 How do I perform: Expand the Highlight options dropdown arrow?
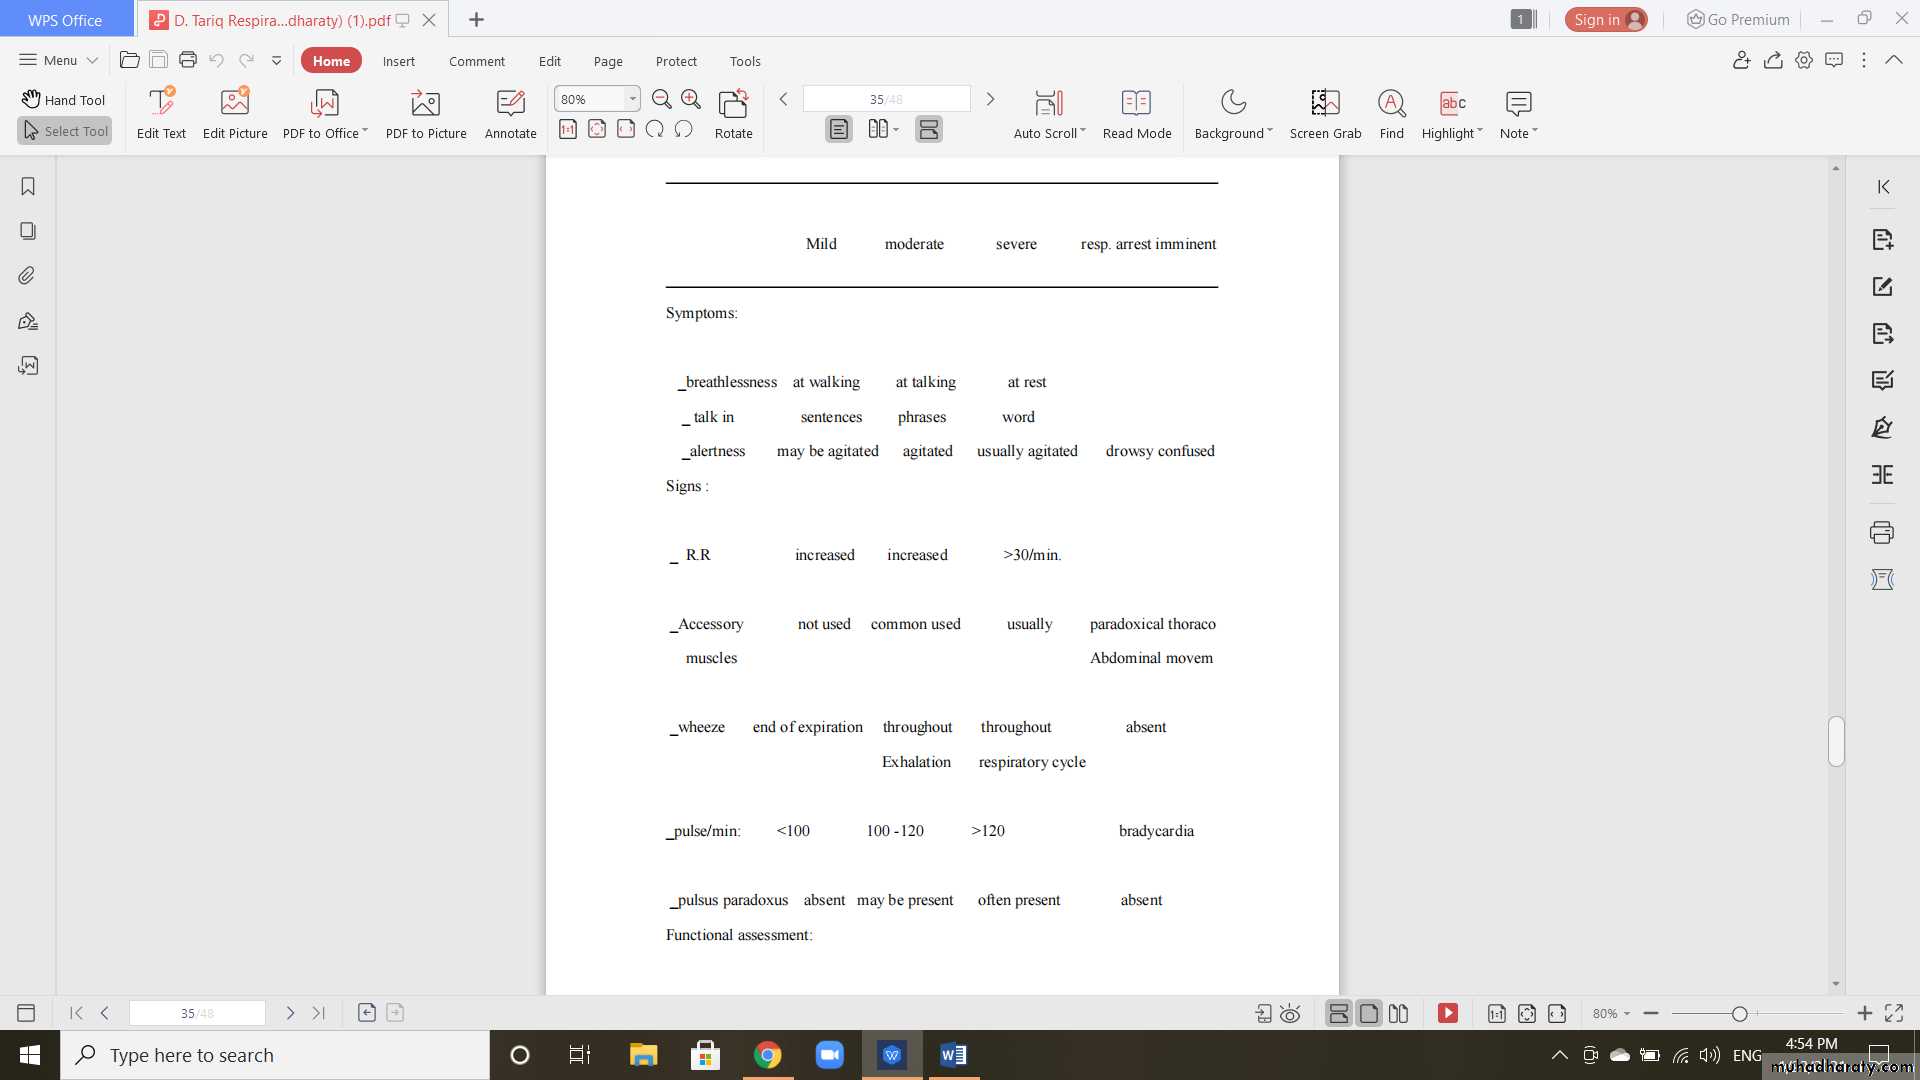pos(1480,131)
